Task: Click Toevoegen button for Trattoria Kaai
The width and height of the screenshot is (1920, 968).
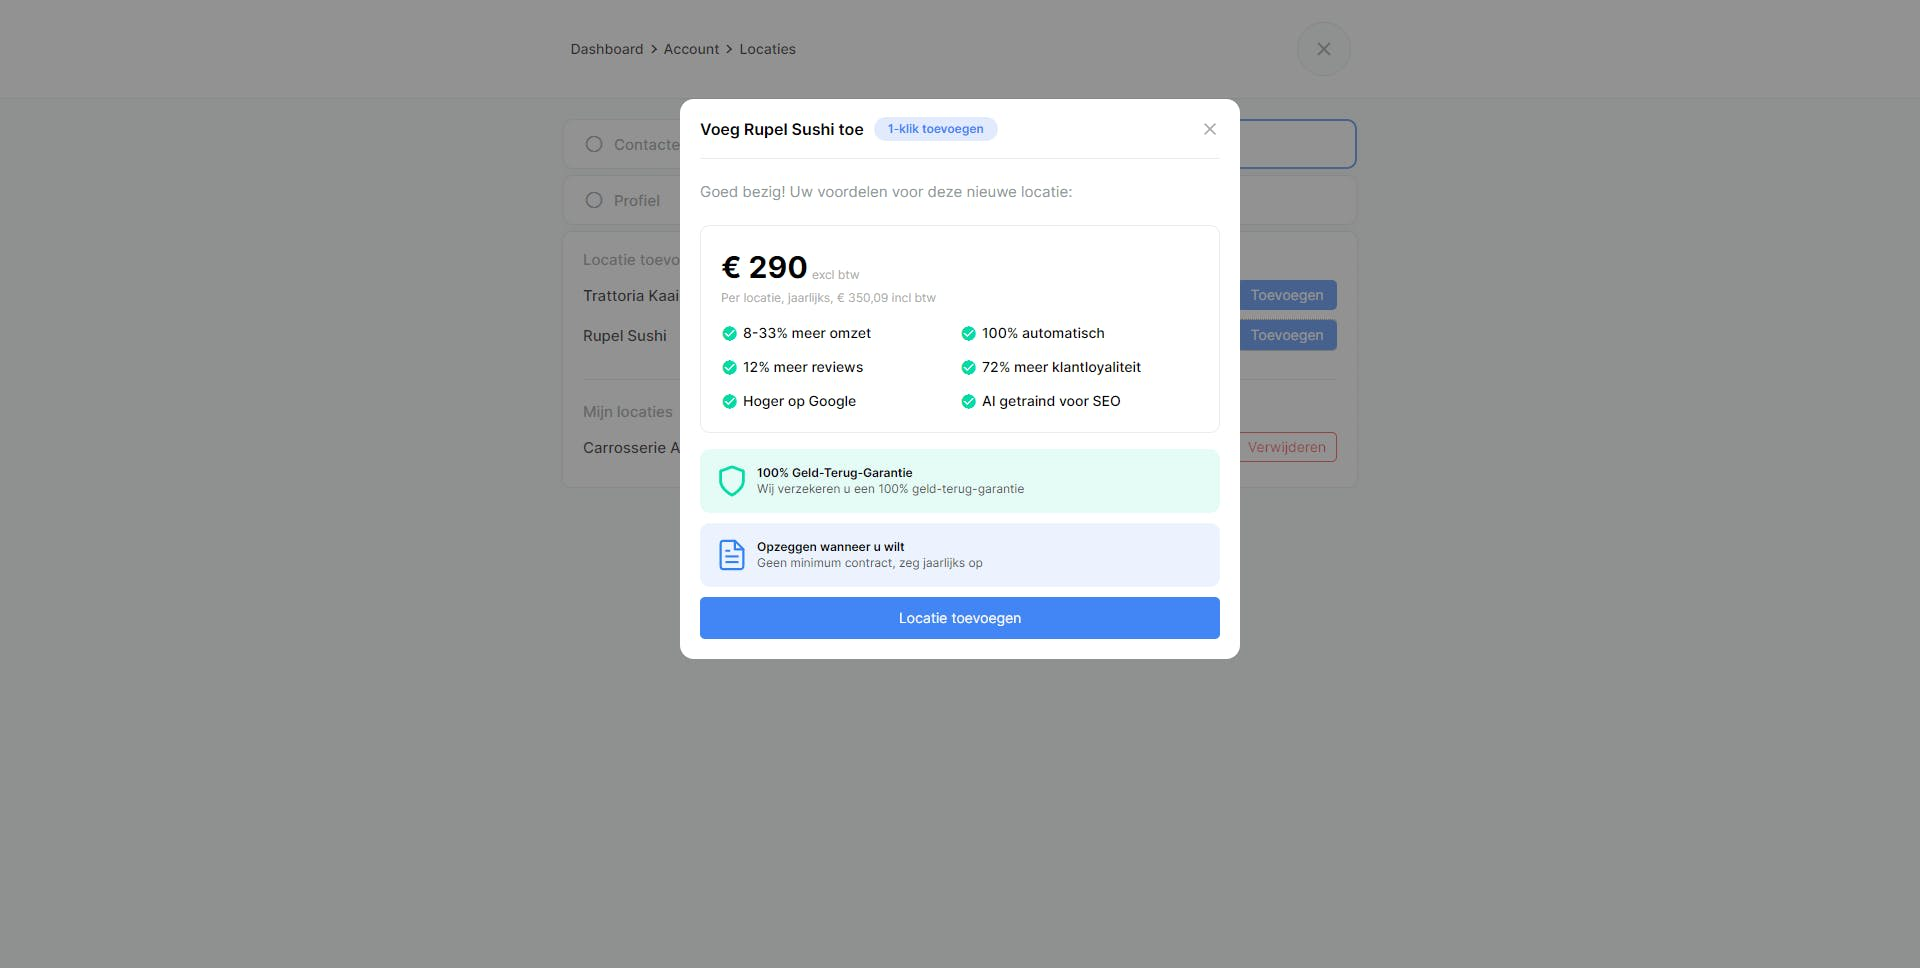Action: click(1287, 295)
